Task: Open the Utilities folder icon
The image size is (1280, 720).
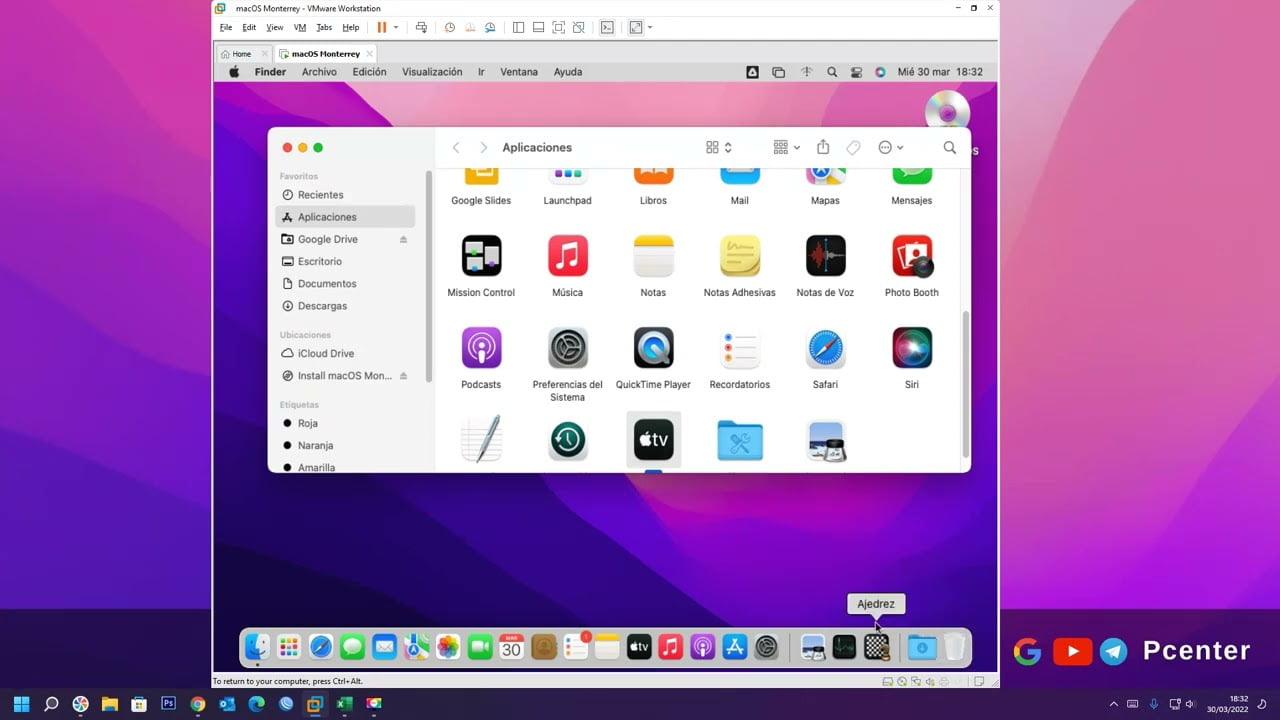Action: pos(739,440)
